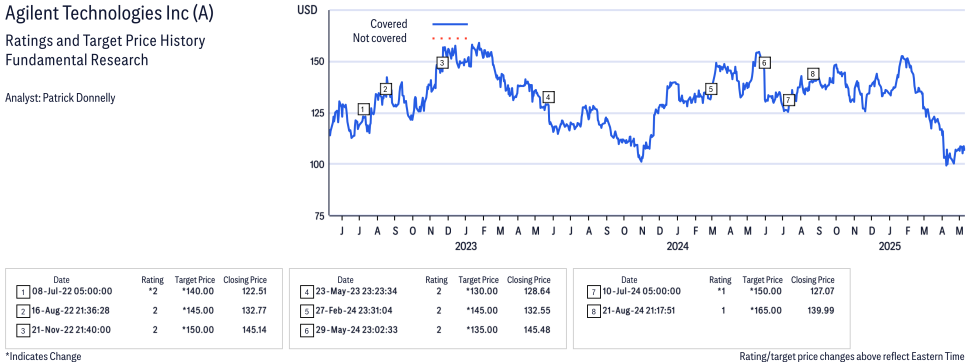The height and width of the screenshot is (362, 975).
Task: Click the blue Covered legend line
Action: [x=450, y=24]
